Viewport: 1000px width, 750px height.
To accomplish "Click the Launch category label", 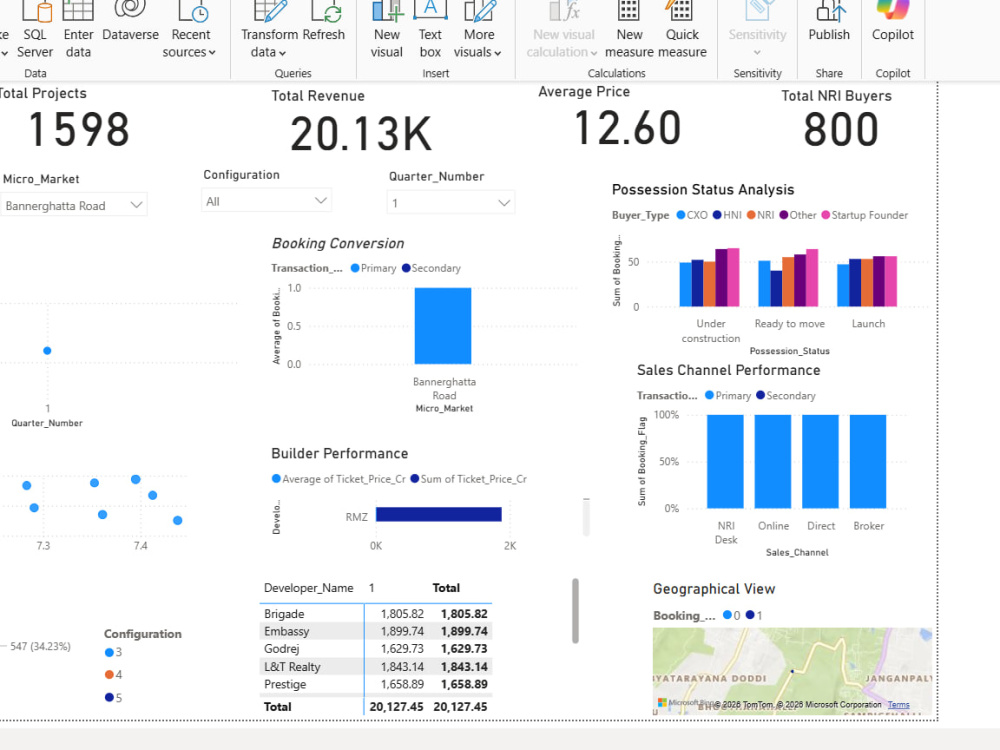I will click(x=868, y=324).
